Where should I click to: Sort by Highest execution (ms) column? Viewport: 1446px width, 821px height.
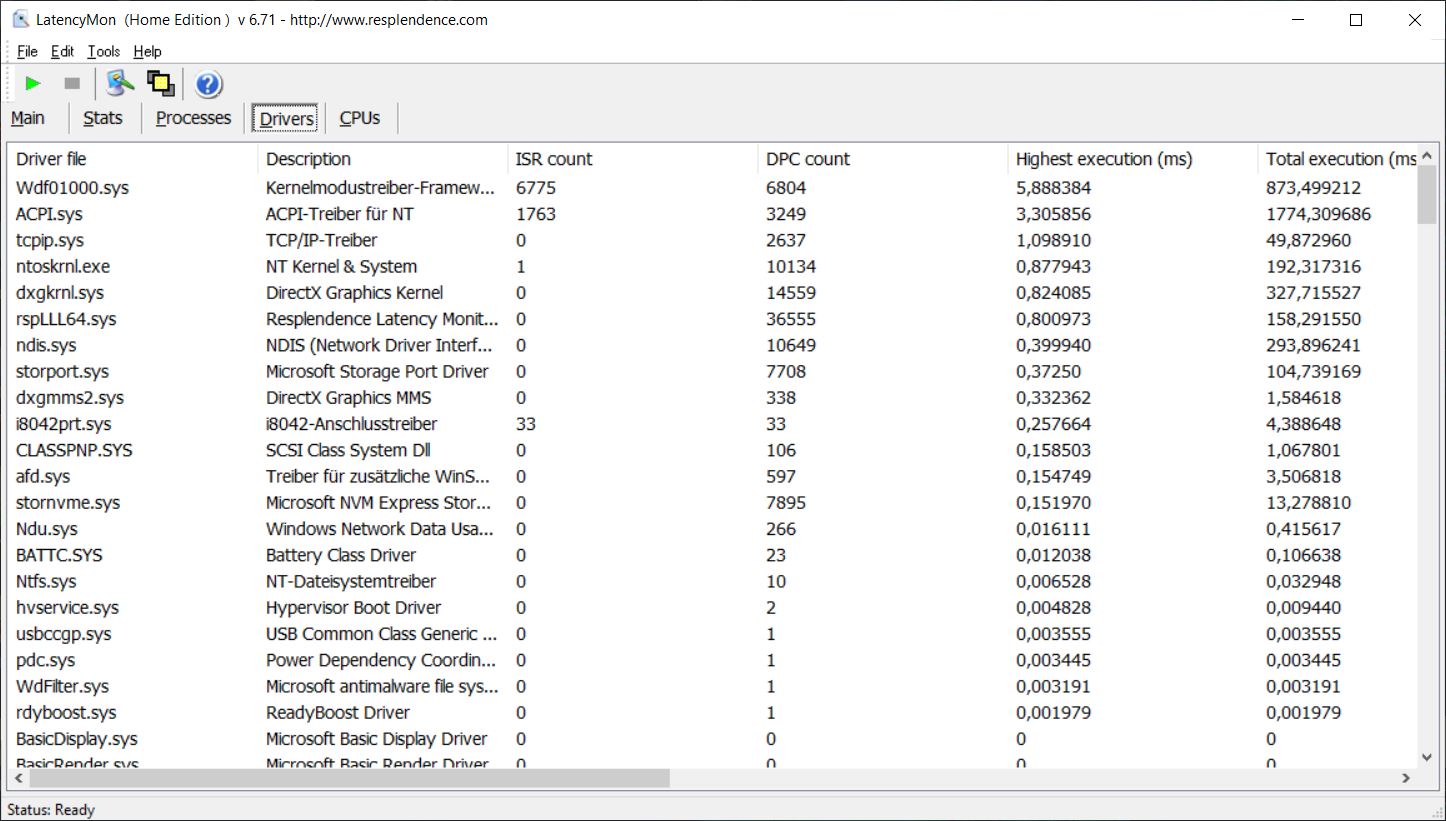(1104, 159)
